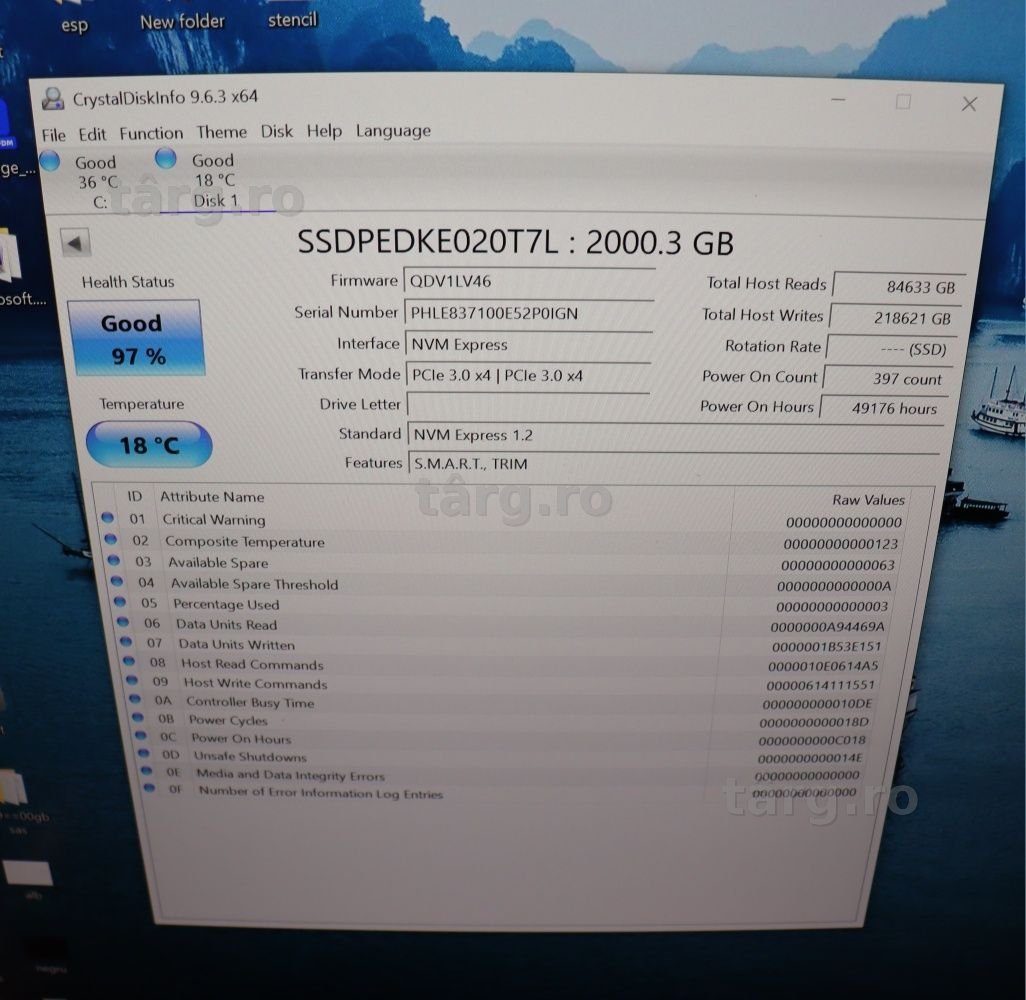Click the ID column header
Screen dimensions: 1026x1000
pos(135,496)
